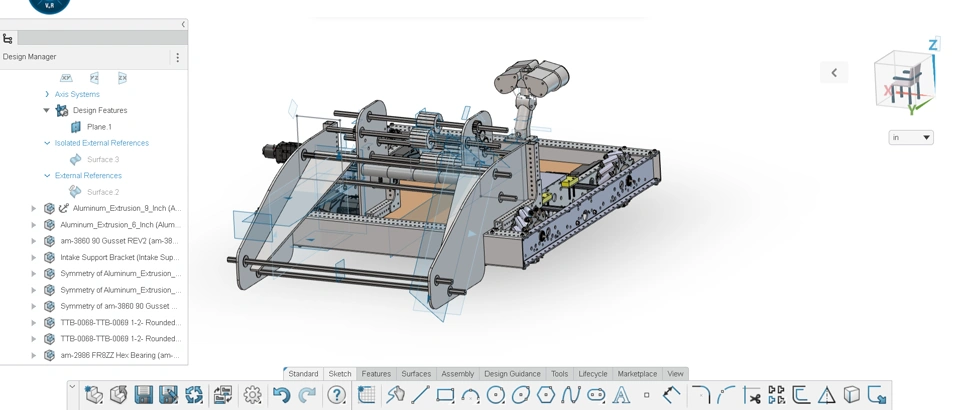Expand Aluminum_Extrusion_6_Inch component
The width and height of the screenshot is (960, 410).
pyautogui.click(x=34, y=225)
